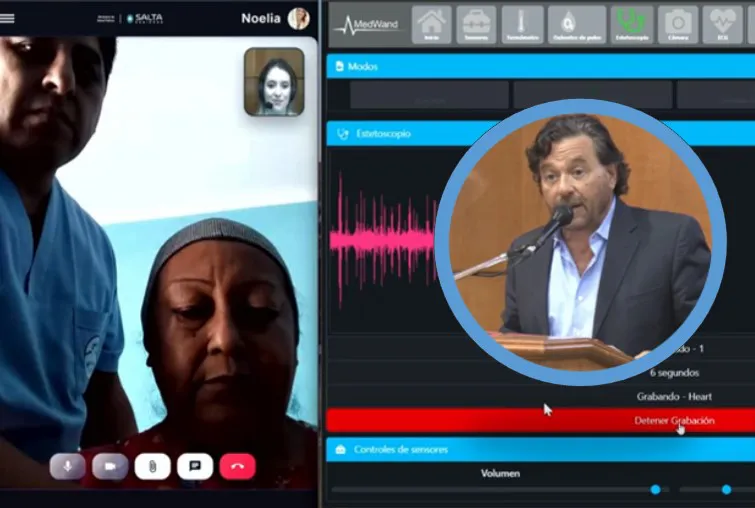Click the Volumen slider handle
This screenshot has width=755, height=508.
655,489
